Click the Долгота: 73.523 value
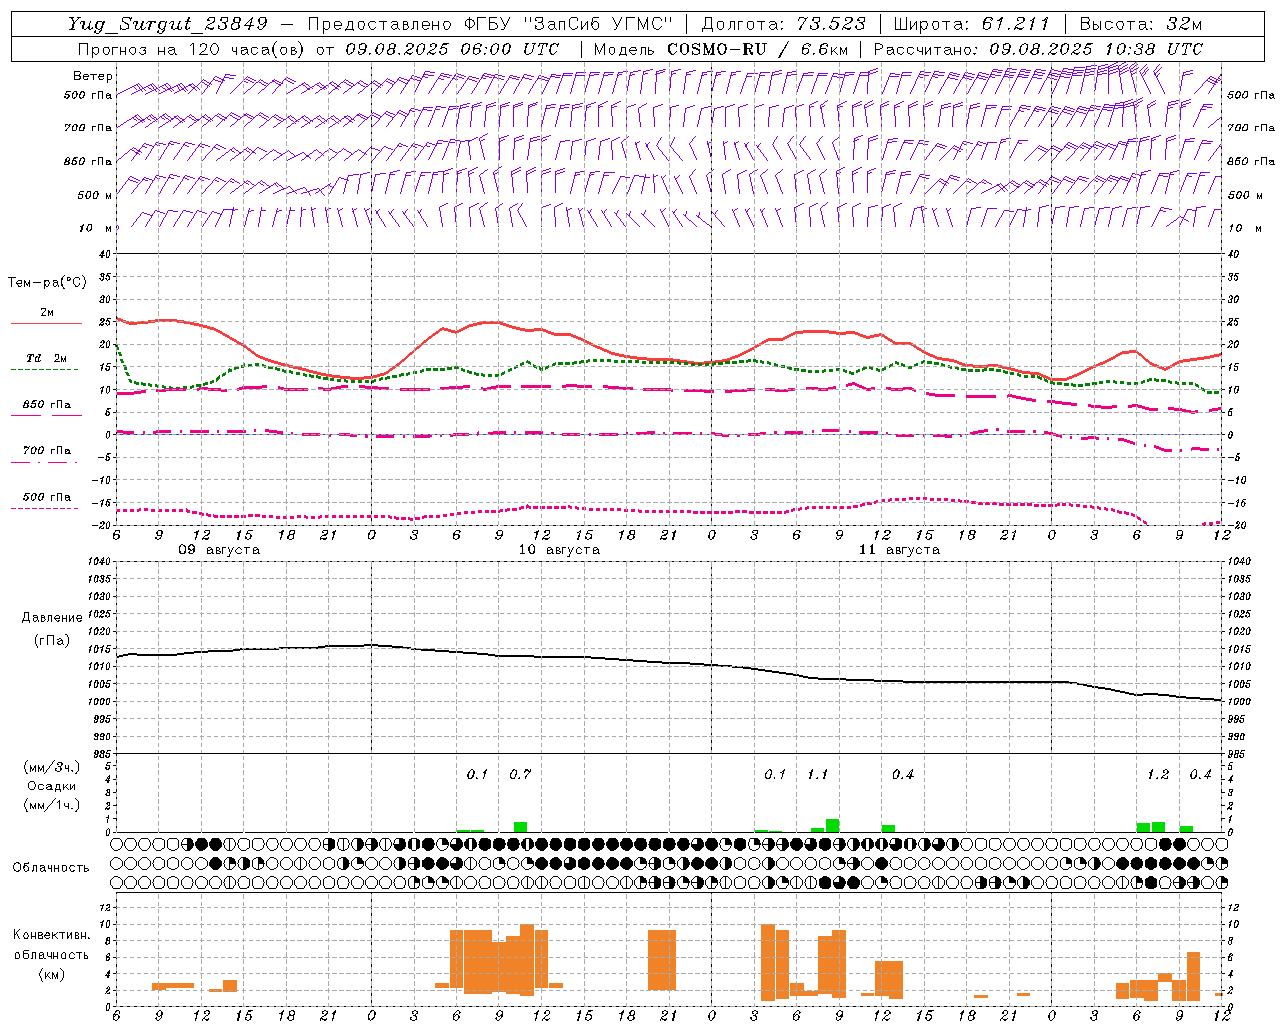 [785, 24]
